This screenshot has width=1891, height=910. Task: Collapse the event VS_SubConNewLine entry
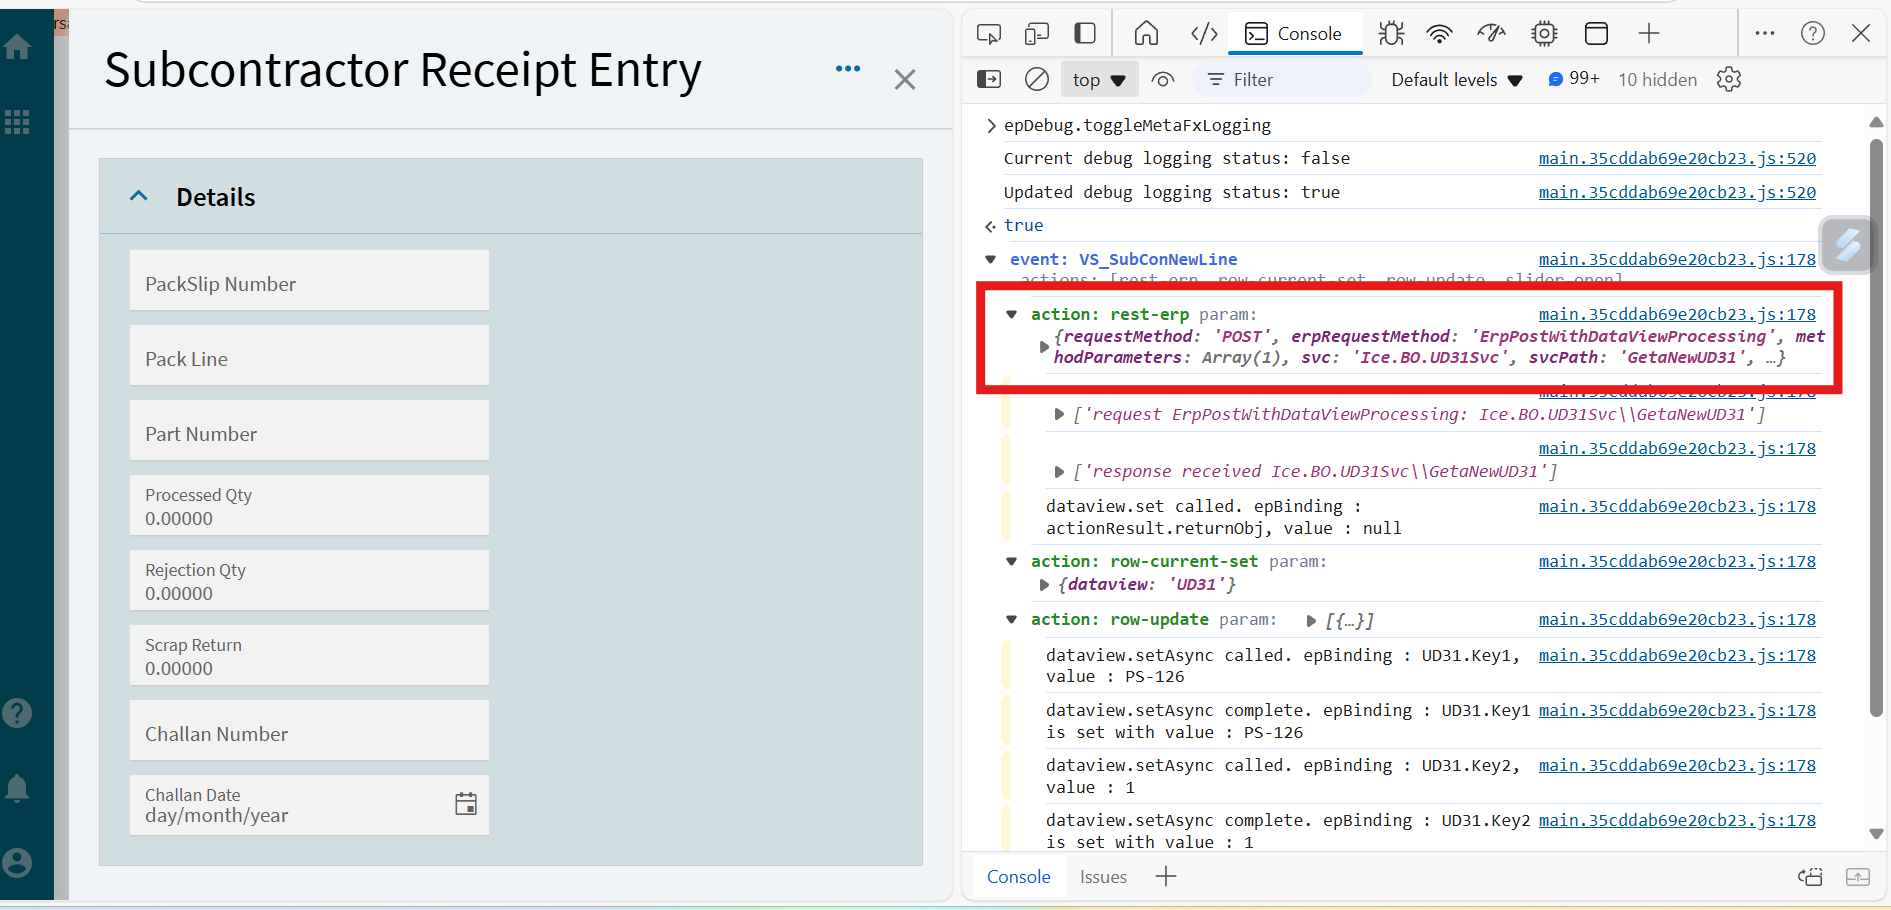(991, 259)
